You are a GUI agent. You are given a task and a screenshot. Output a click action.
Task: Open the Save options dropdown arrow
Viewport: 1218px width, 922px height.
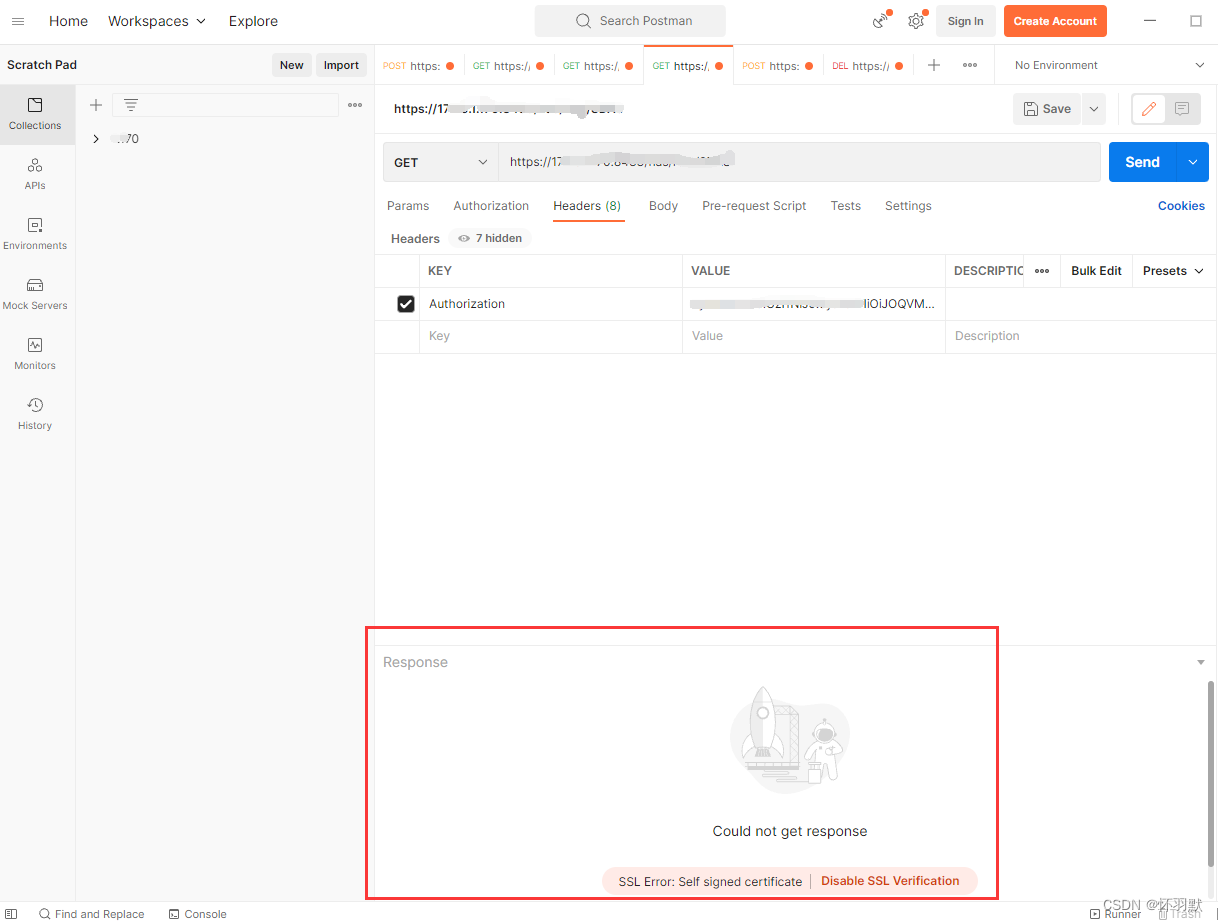point(1094,109)
